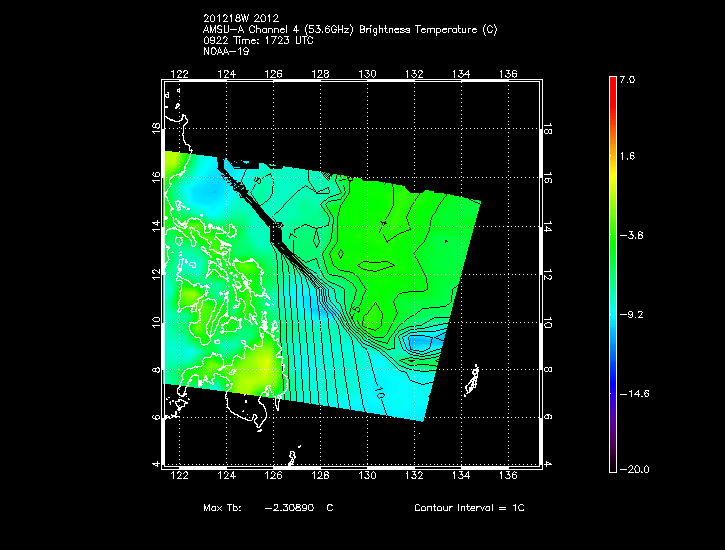The image size is (725, 550).
Task: Click the right-axis latitude label '16'
Action: coord(547,178)
